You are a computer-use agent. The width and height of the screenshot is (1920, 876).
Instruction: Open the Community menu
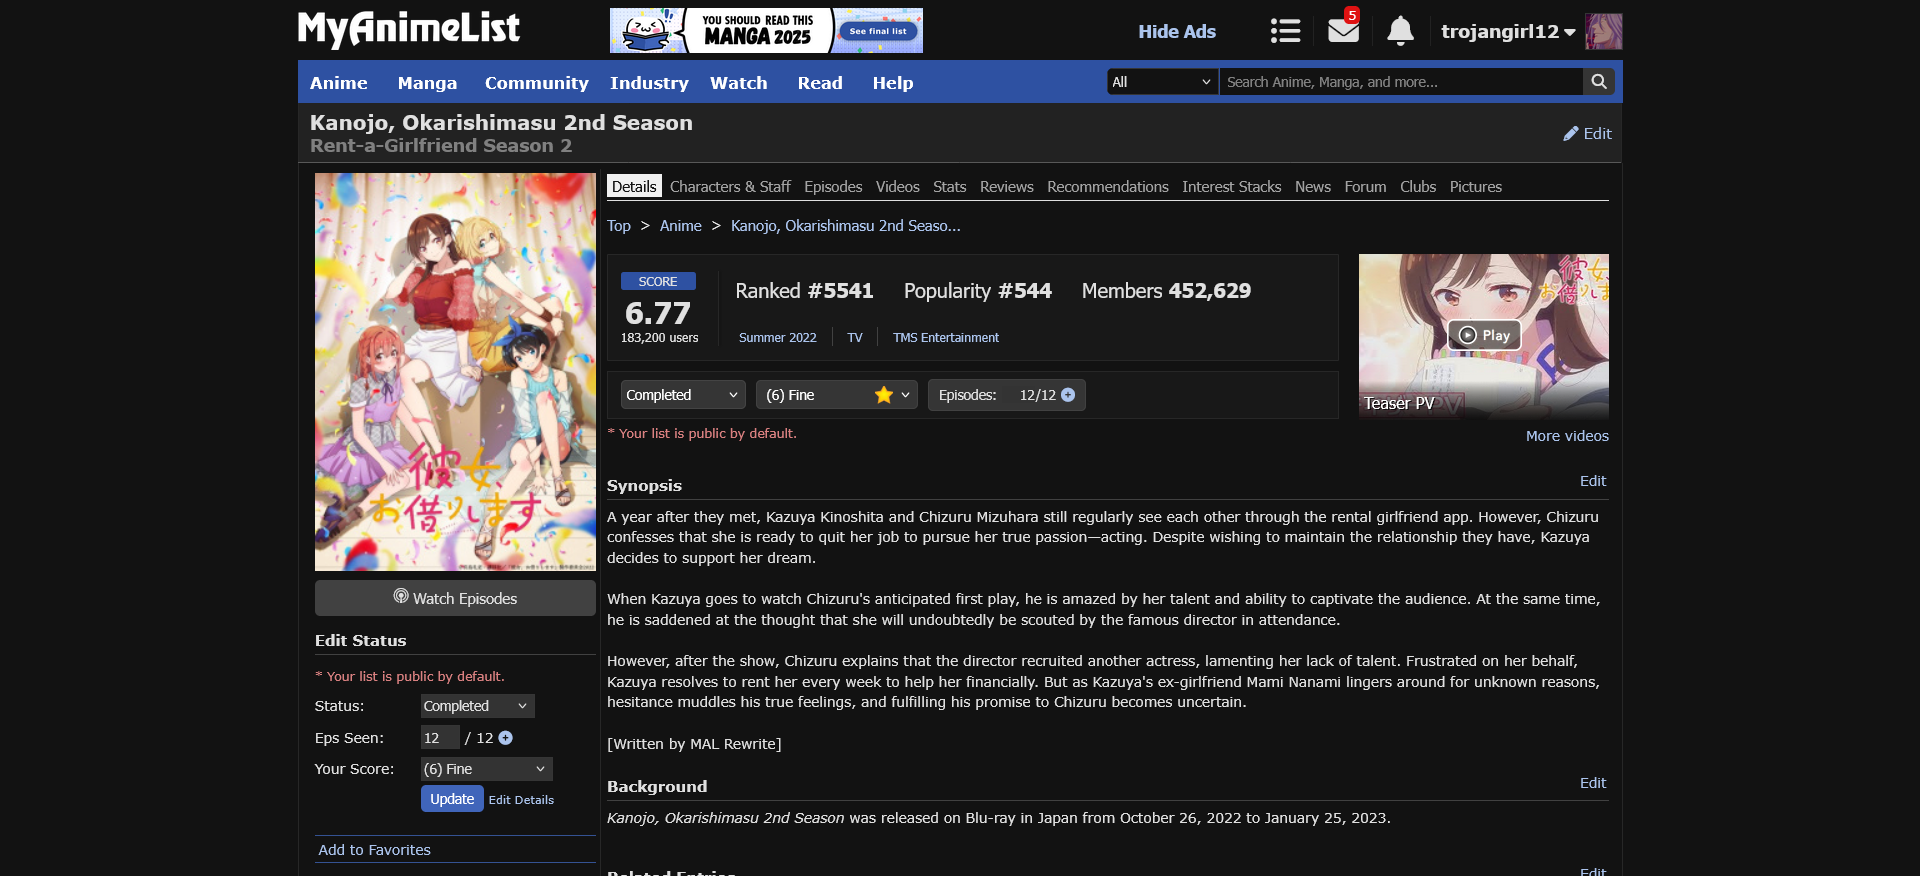536,83
